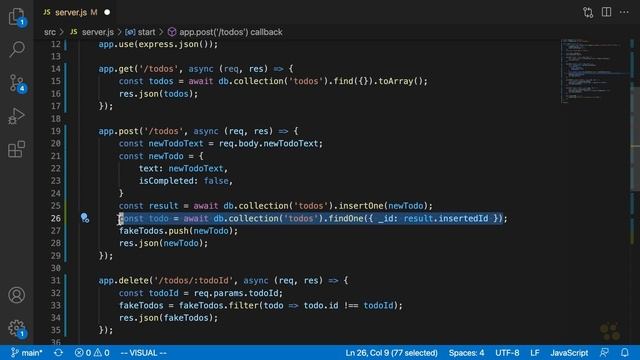
Task: Click 'findOne' on line 26
Action: pyautogui.click(x=346, y=218)
